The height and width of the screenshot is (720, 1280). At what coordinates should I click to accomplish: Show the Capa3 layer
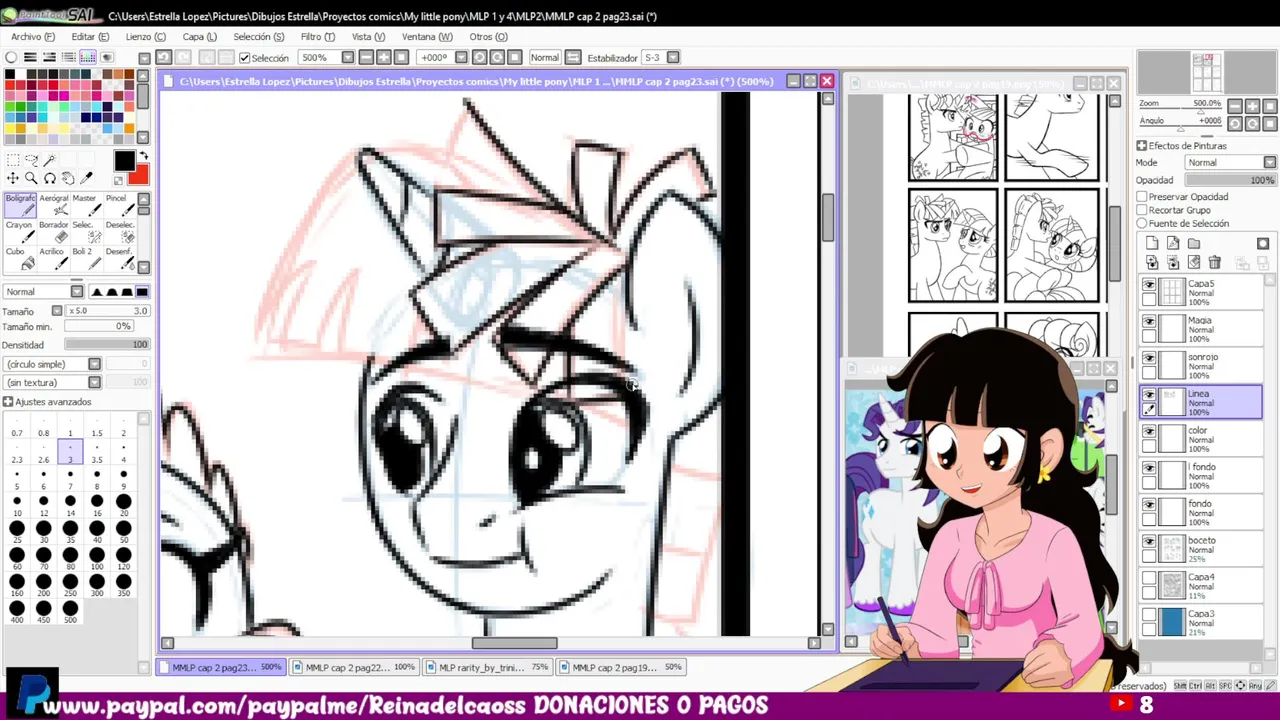(x=1149, y=615)
